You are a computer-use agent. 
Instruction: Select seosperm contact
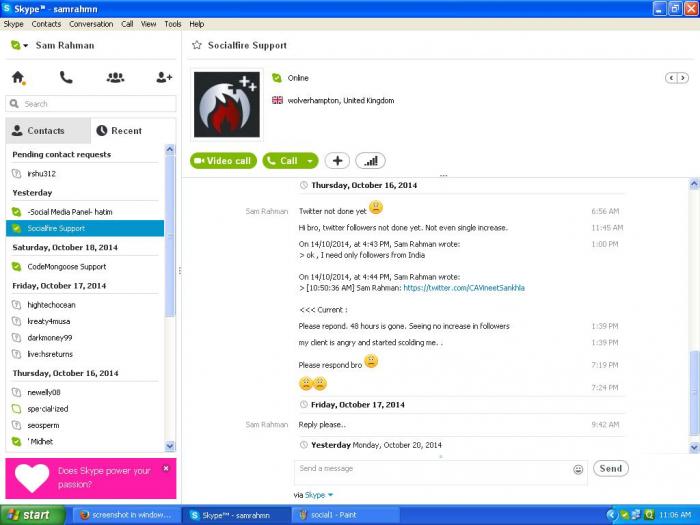pos(85,425)
